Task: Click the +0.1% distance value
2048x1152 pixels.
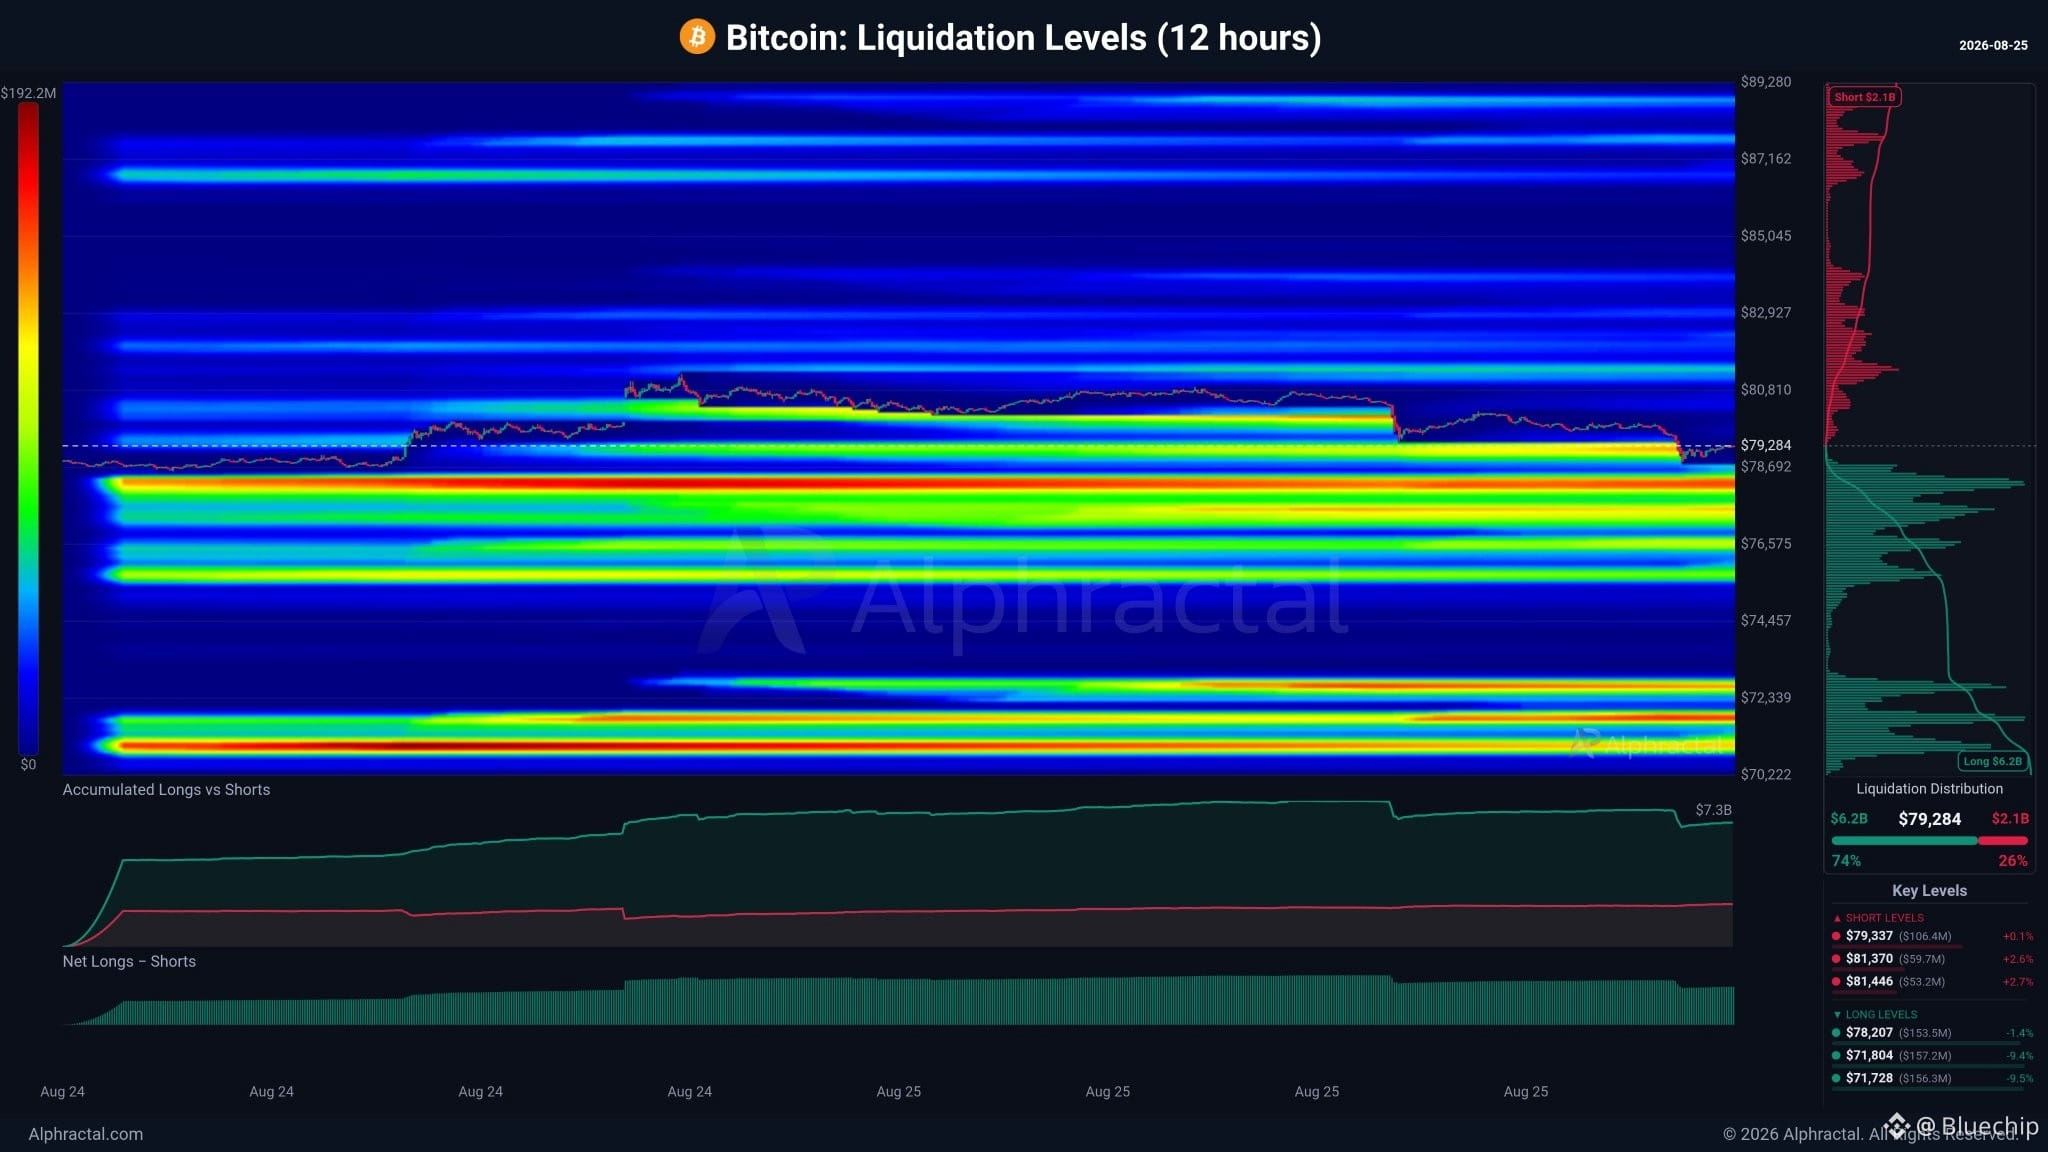Action: point(2017,937)
